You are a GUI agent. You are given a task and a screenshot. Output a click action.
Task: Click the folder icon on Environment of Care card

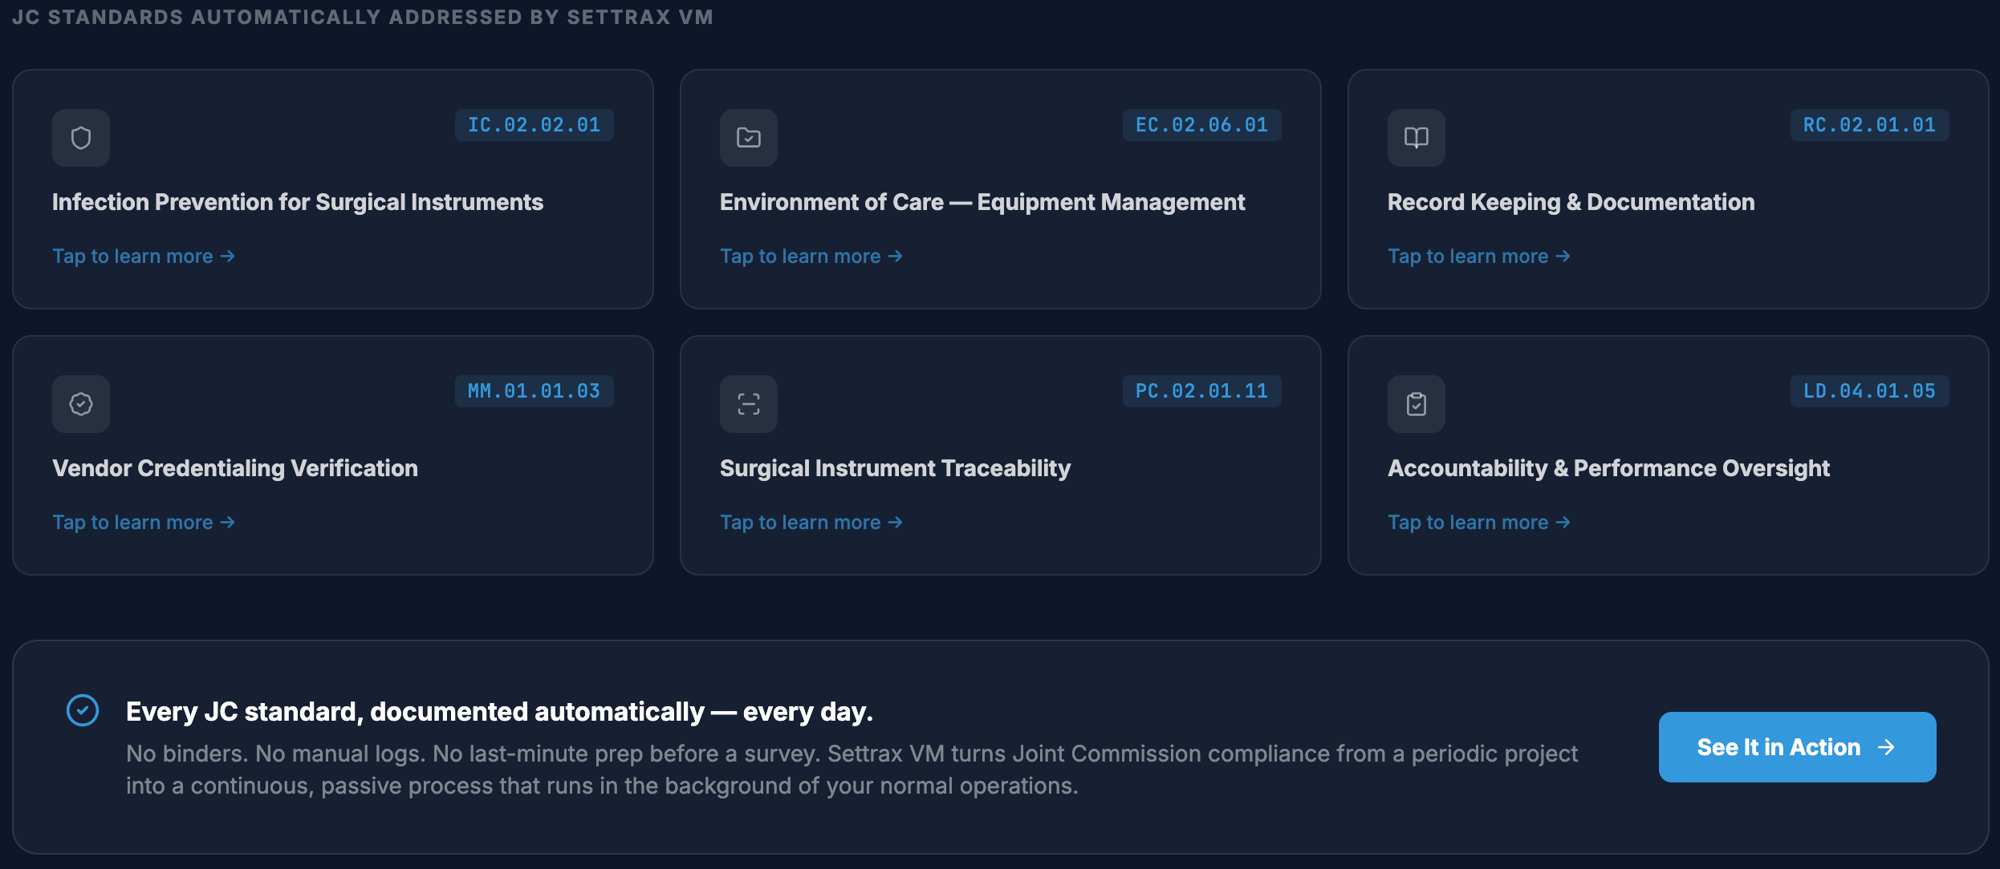(x=749, y=138)
